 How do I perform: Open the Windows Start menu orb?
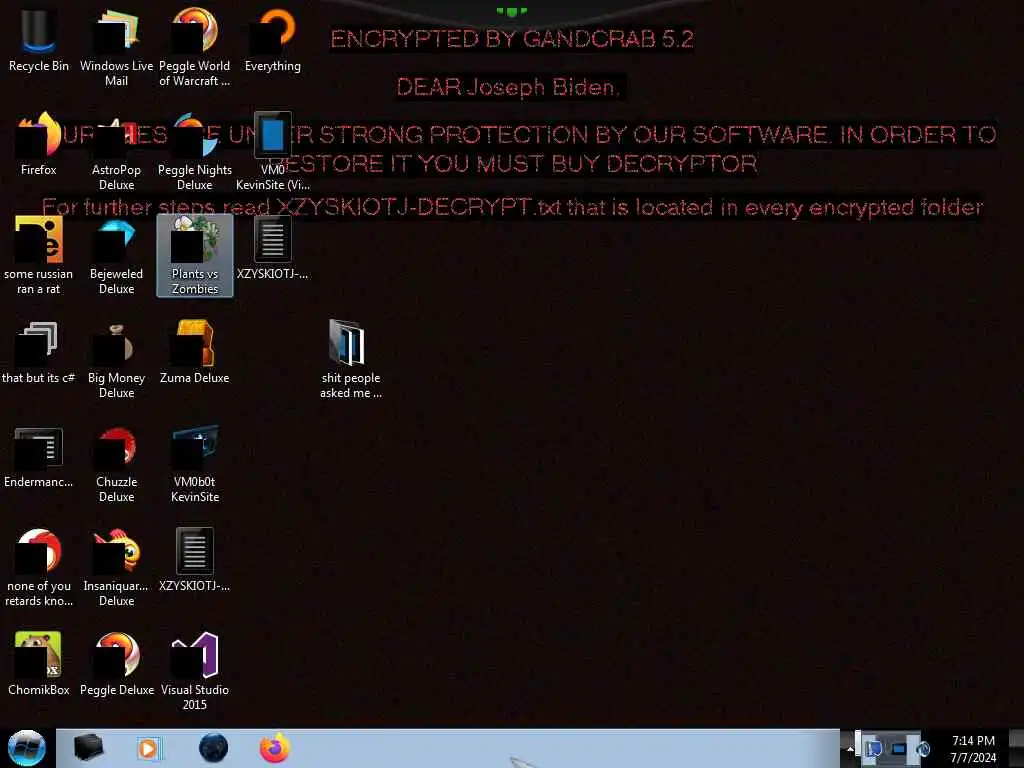pyautogui.click(x=27, y=748)
